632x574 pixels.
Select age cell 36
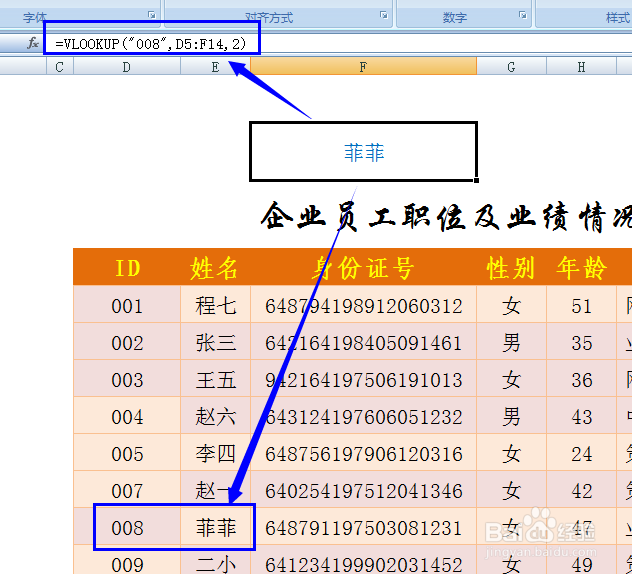[581, 379]
